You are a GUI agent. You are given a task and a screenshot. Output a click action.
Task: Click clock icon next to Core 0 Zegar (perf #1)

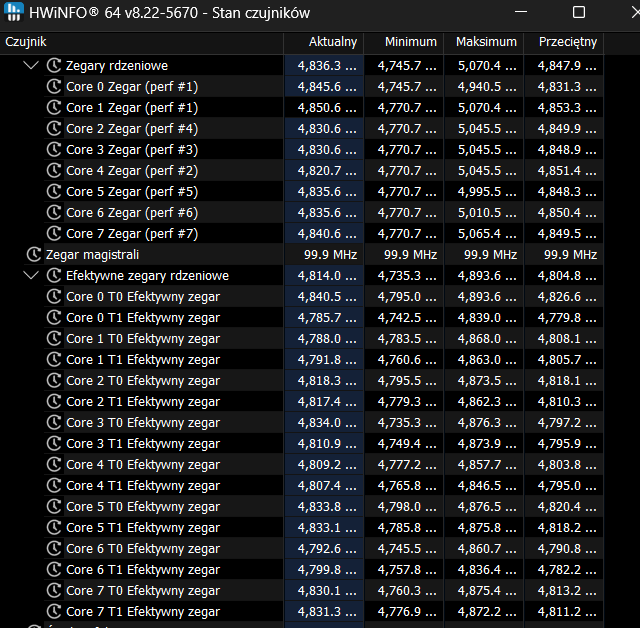point(54,87)
